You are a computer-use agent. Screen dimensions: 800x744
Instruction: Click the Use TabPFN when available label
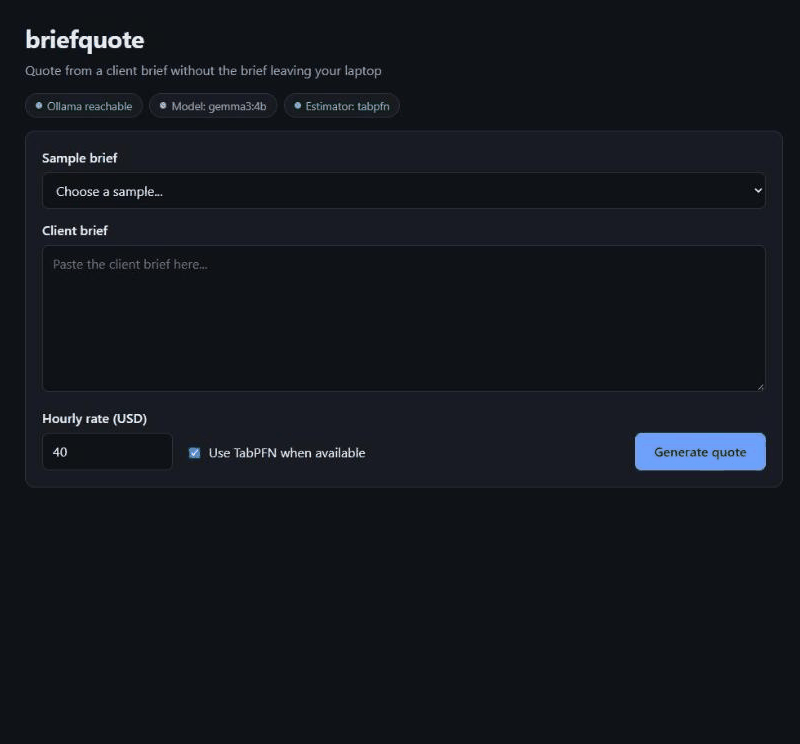[x=287, y=453]
